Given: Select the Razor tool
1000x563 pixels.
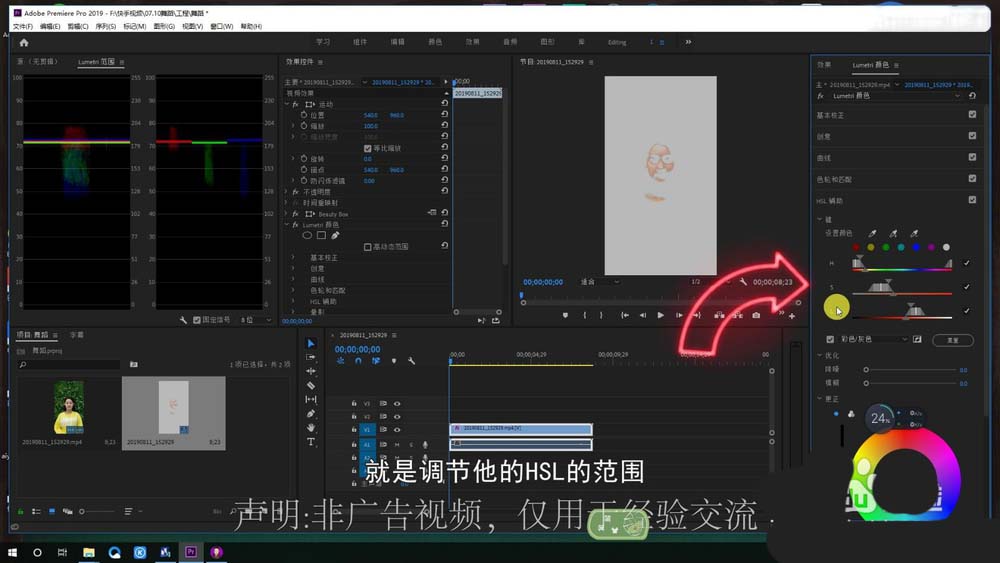Looking at the screenshot, I should click(311, 385).
